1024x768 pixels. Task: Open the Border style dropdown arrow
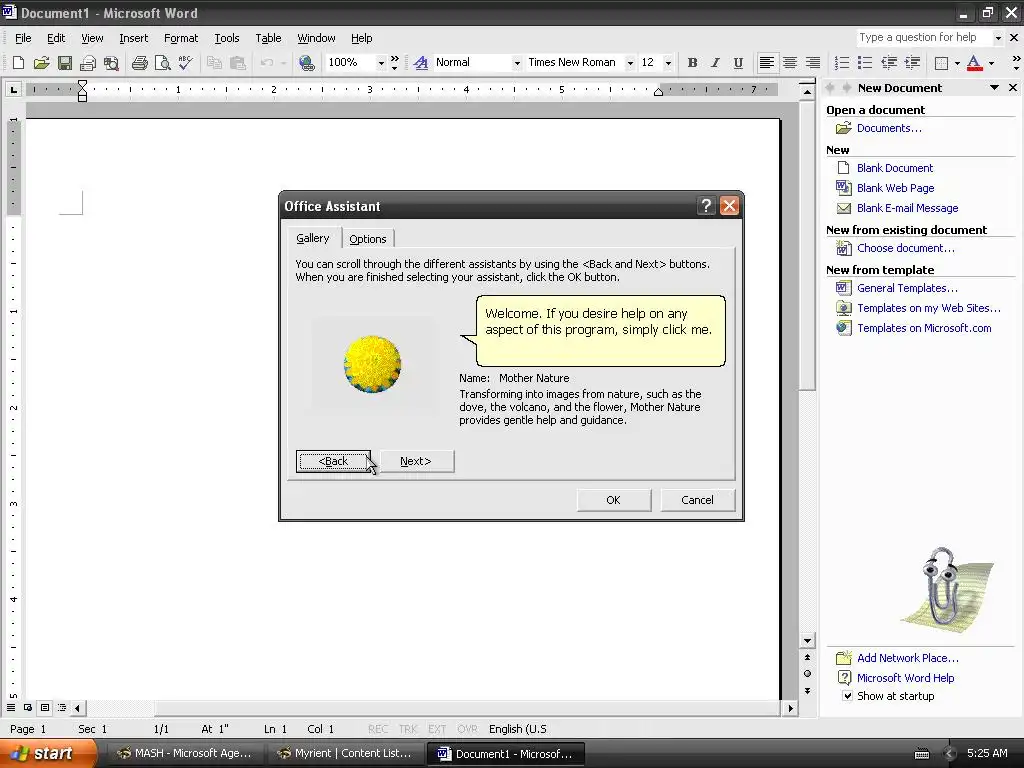point(957,63)
